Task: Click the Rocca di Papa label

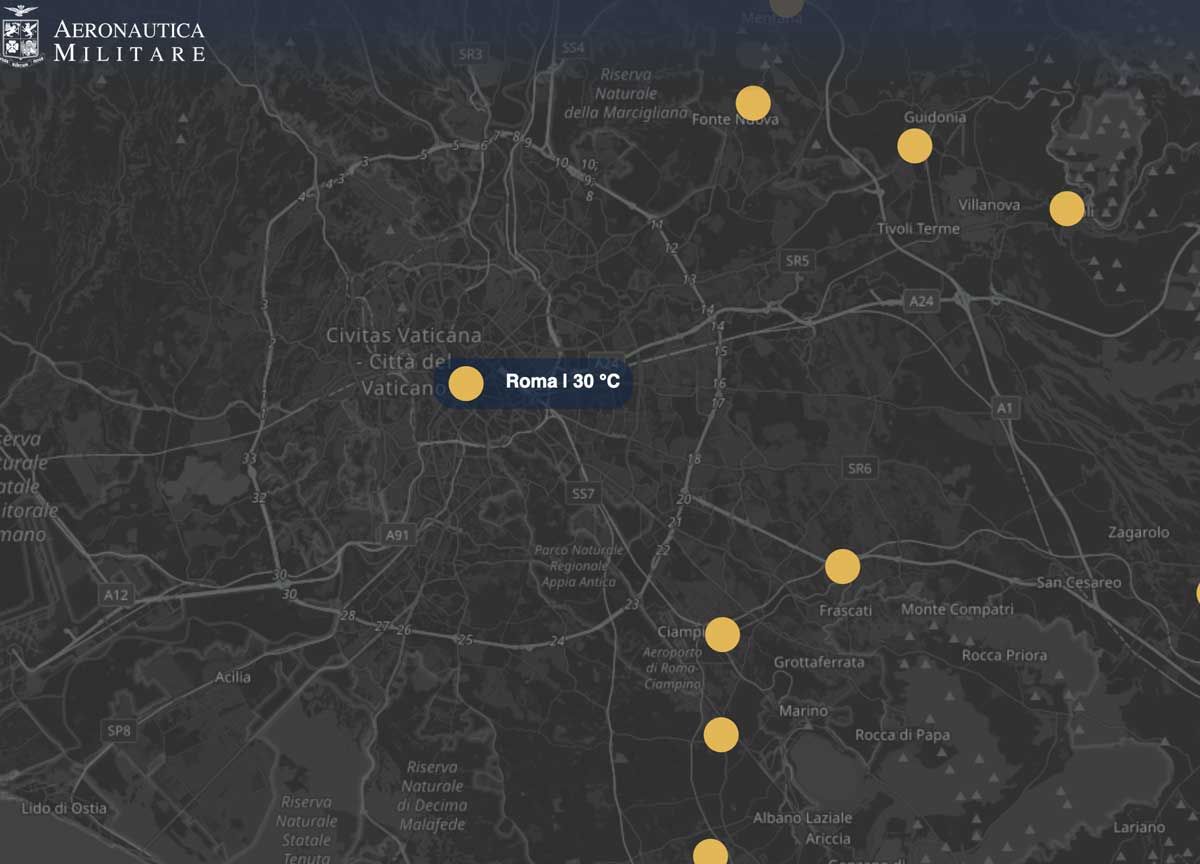Action: tap(903, 735)
